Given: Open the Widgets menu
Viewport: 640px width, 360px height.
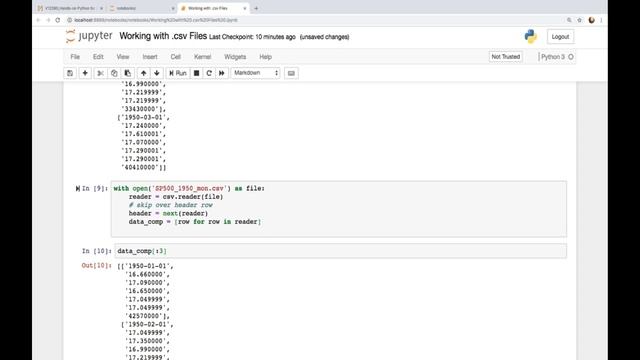Looking at the screenshot, I should pyautogui.click(x=235, y=57).
